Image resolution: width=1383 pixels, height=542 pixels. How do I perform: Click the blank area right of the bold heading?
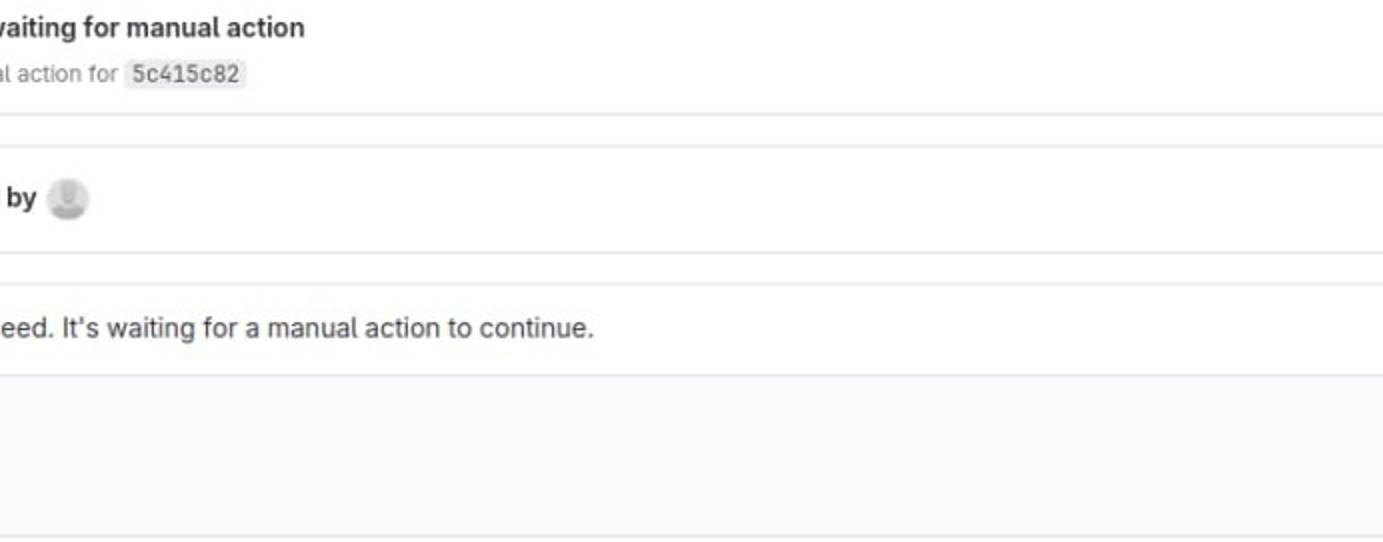pos(800,28)
